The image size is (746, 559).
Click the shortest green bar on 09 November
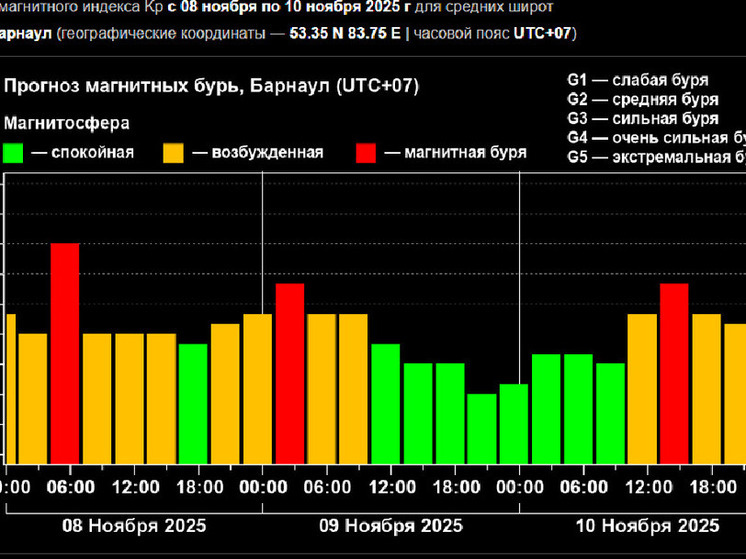tap(482, 428)
